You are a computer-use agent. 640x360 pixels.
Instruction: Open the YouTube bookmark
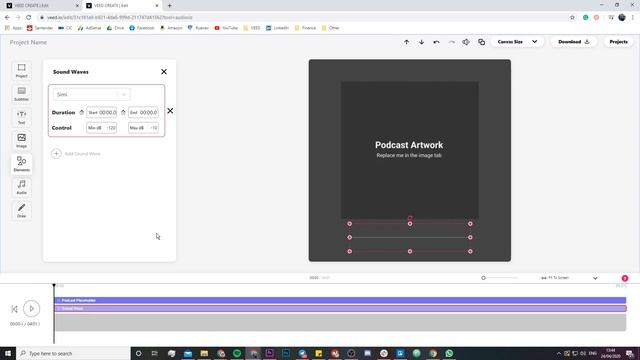click(226, 28)
